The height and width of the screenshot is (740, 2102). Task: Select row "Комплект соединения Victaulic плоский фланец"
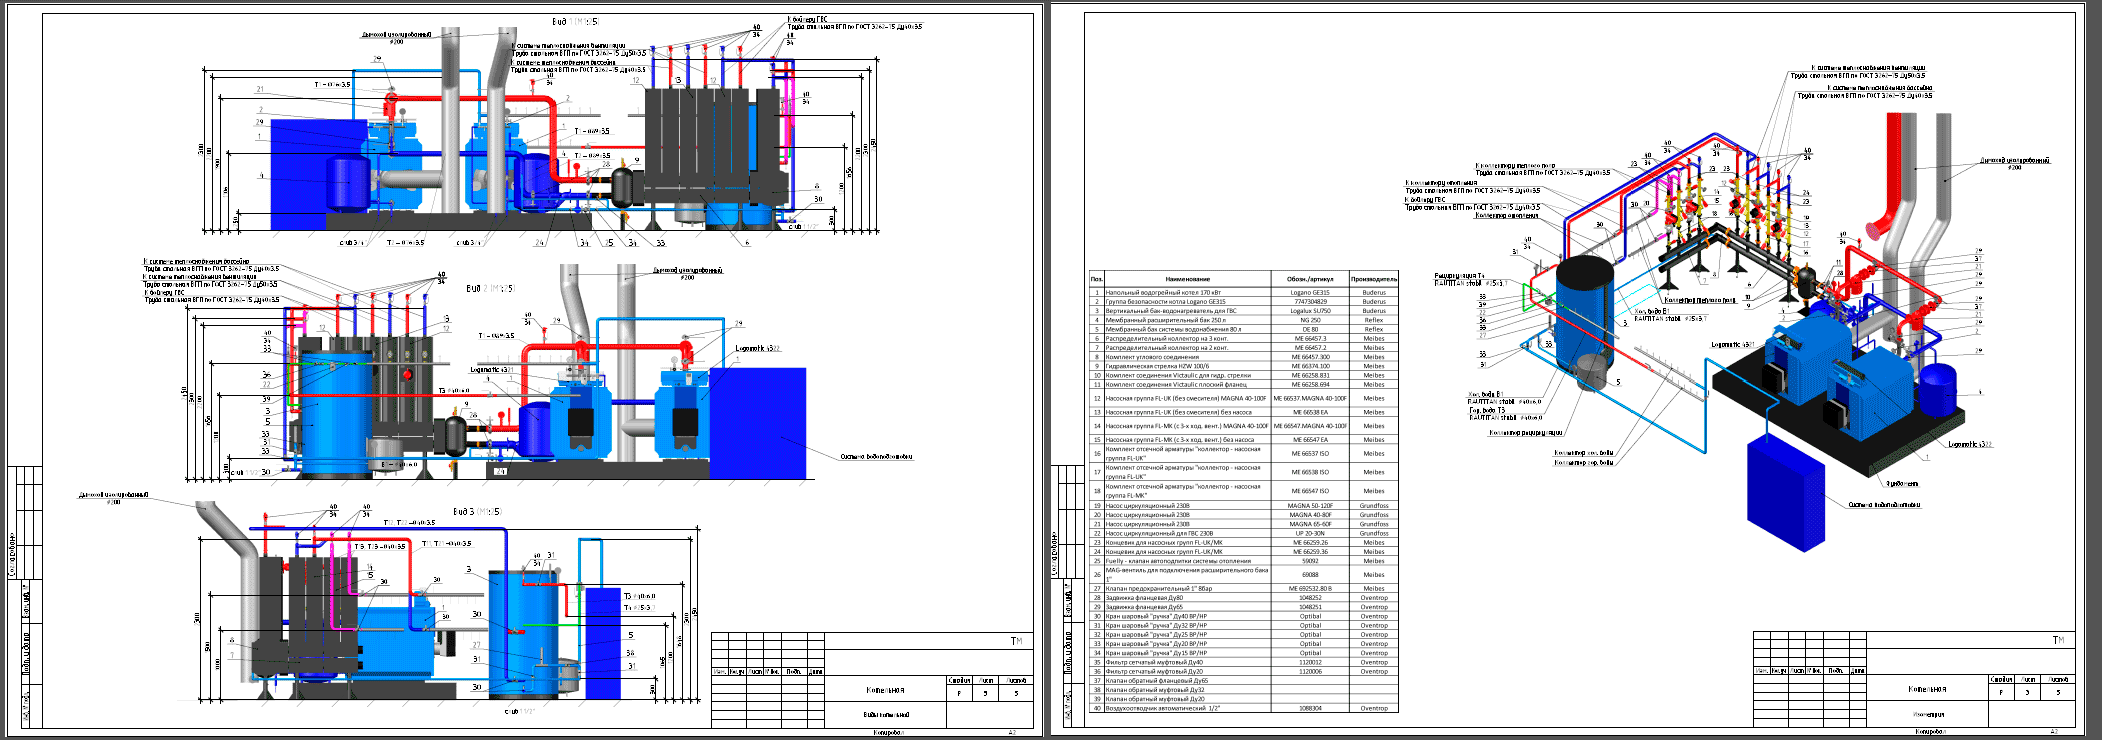pyautogui.click(x=1244, y=385)
